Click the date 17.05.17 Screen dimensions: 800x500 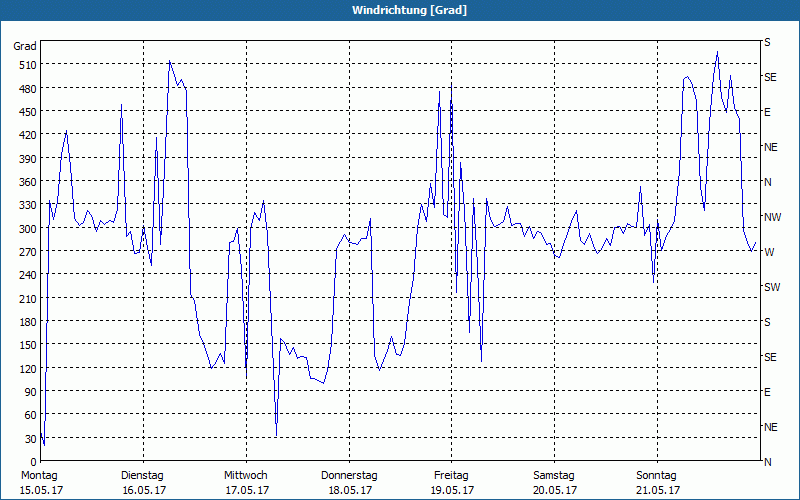point(247,490)
